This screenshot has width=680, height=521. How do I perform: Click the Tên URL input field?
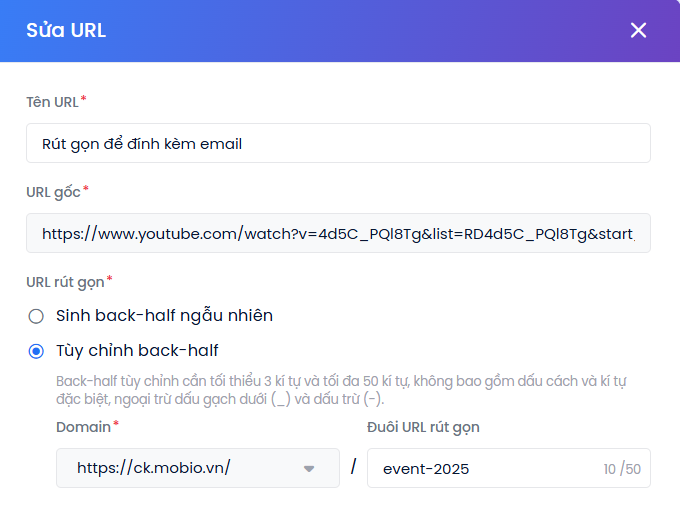click(x=338, y=143)
